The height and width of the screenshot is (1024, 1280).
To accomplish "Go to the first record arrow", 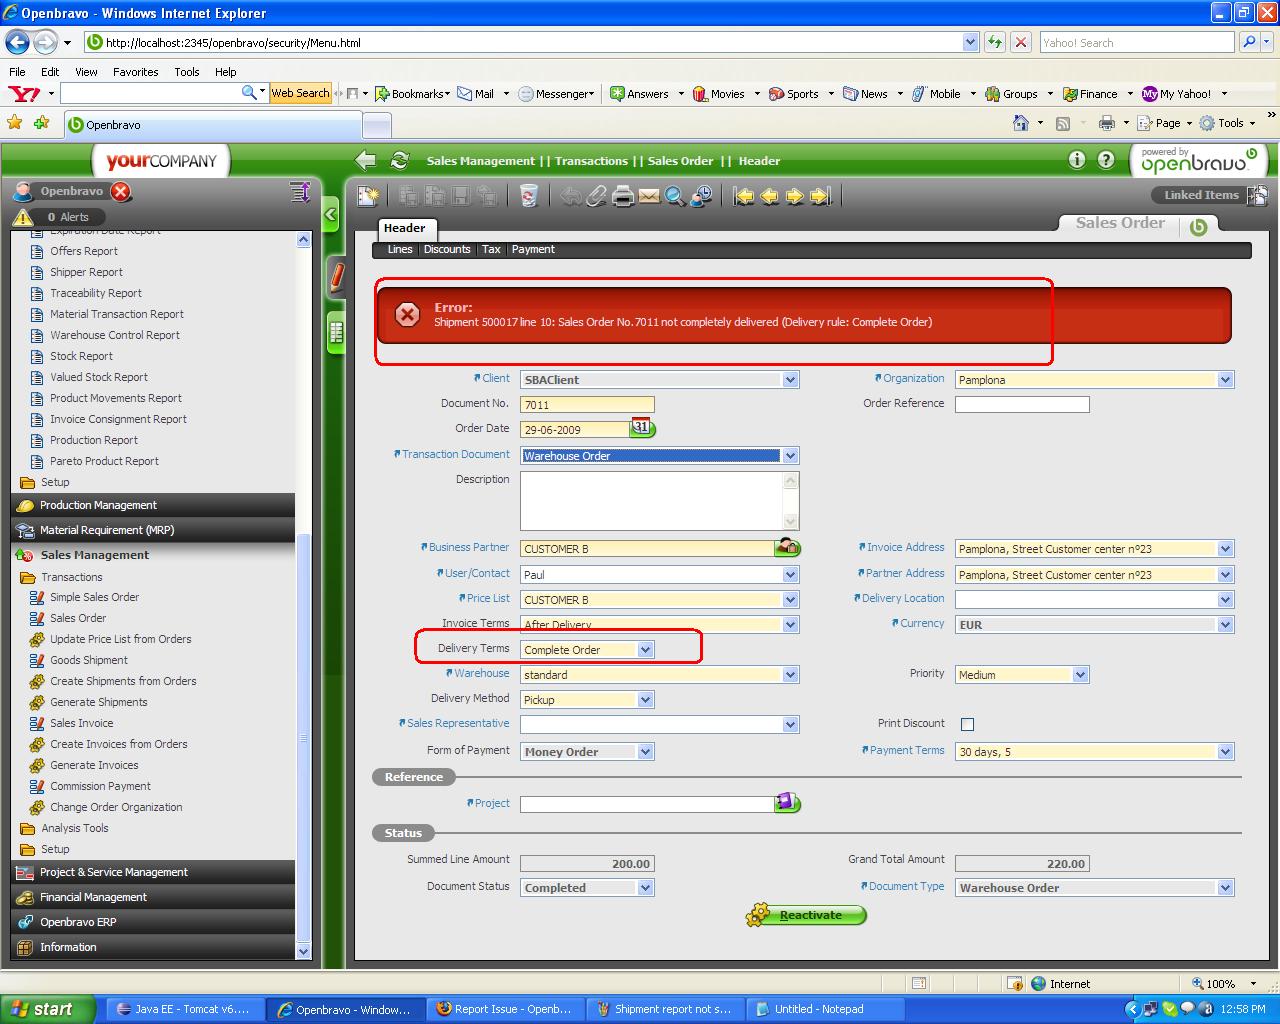I will pyautogui.click(x=743, y=196).
